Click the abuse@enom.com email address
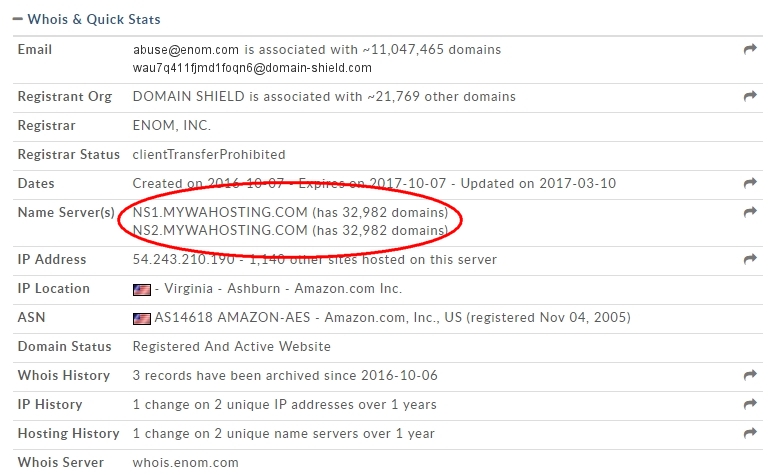The height and width of the screenshot is (475, 780). 186,50
